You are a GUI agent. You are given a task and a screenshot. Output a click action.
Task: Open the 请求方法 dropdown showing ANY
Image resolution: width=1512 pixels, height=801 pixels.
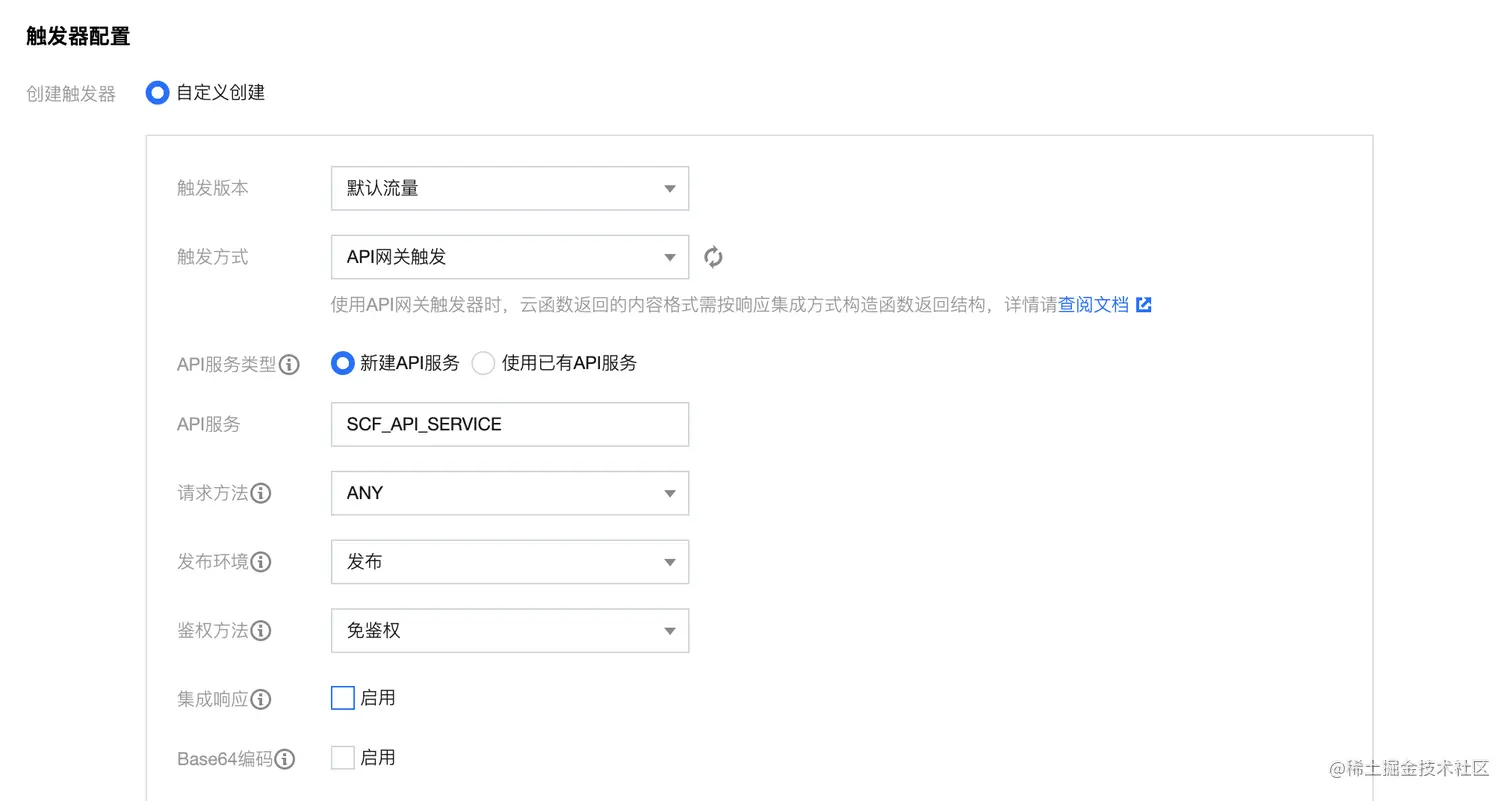(510, 493)
